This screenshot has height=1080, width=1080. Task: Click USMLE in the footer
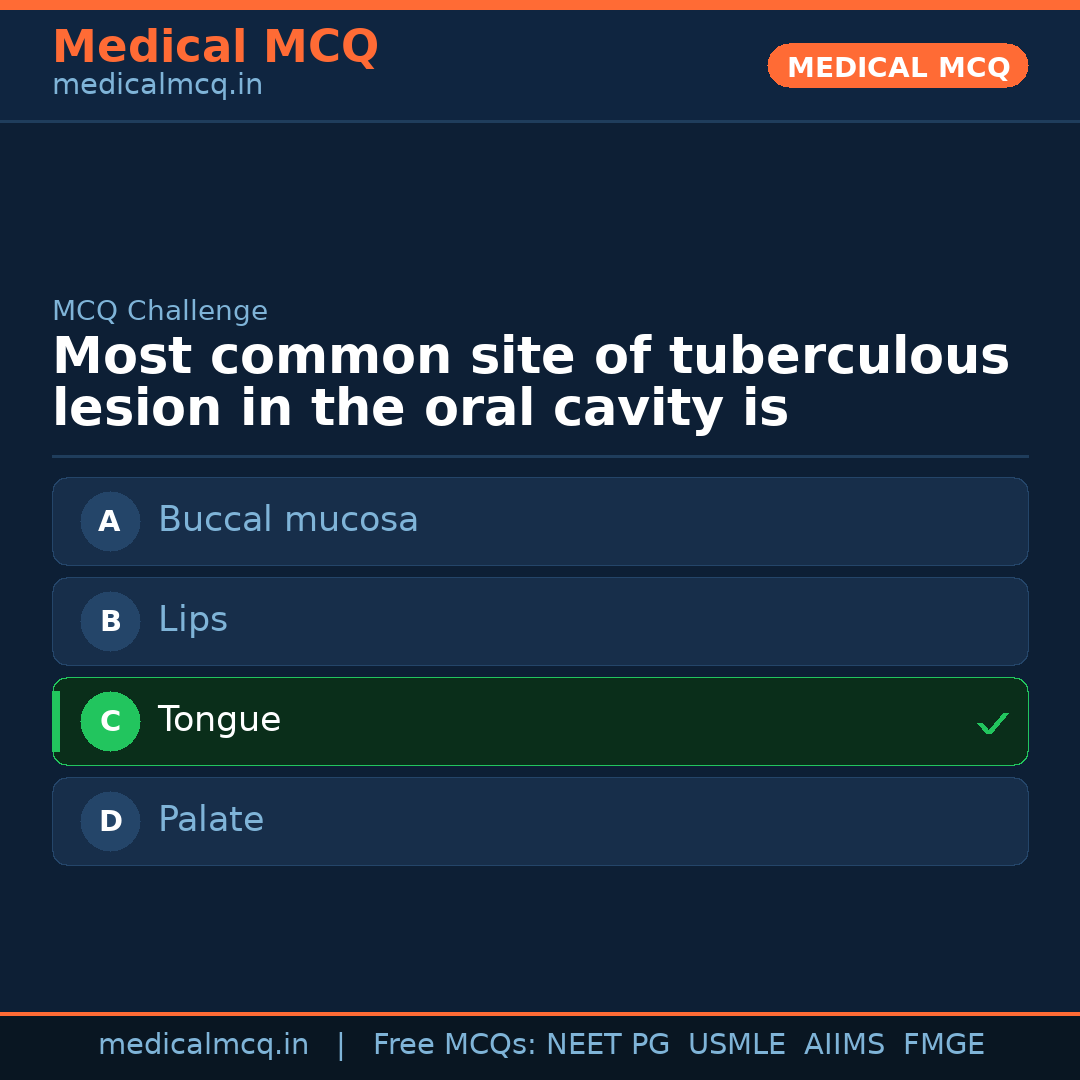[736, 1045]
